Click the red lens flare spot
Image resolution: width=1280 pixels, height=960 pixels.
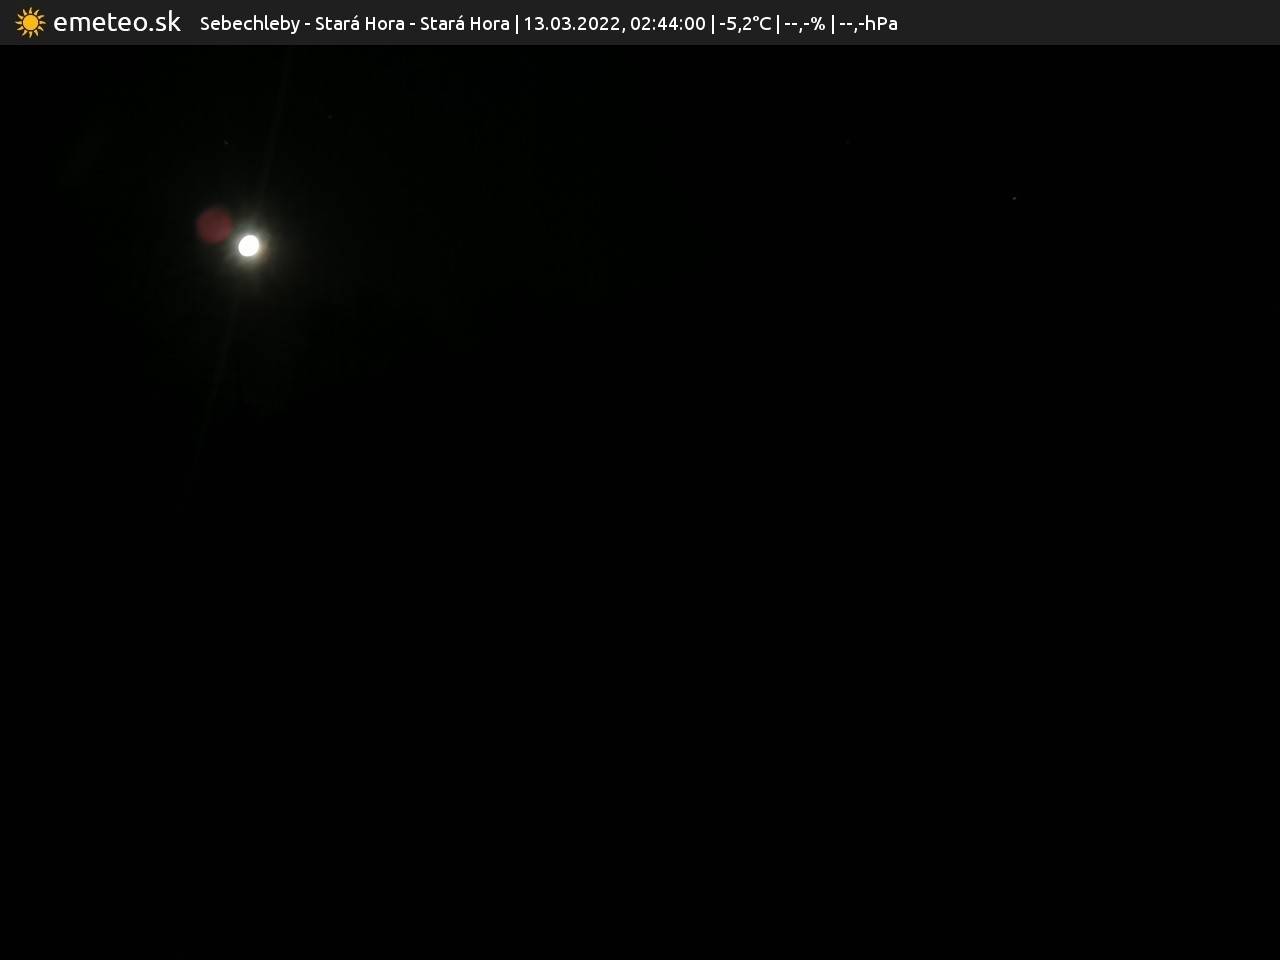[214, 226]
